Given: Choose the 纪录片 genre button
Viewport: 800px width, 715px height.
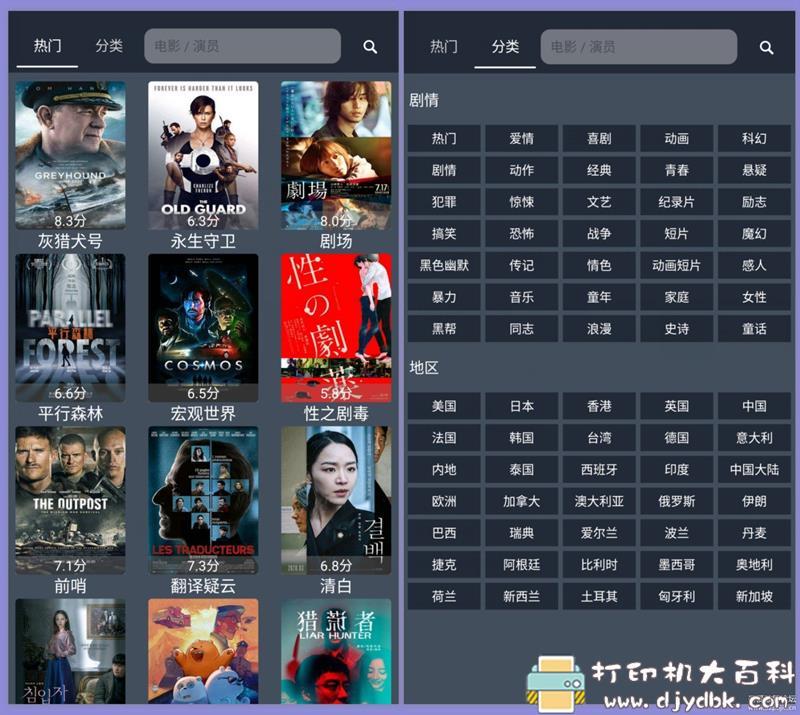Looking at the screenshot, I should click(x=677, y=202).
